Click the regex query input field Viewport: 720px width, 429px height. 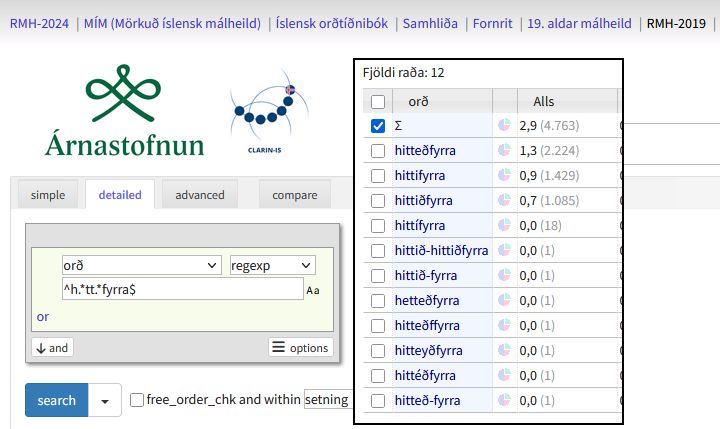(x=183, y=289)
